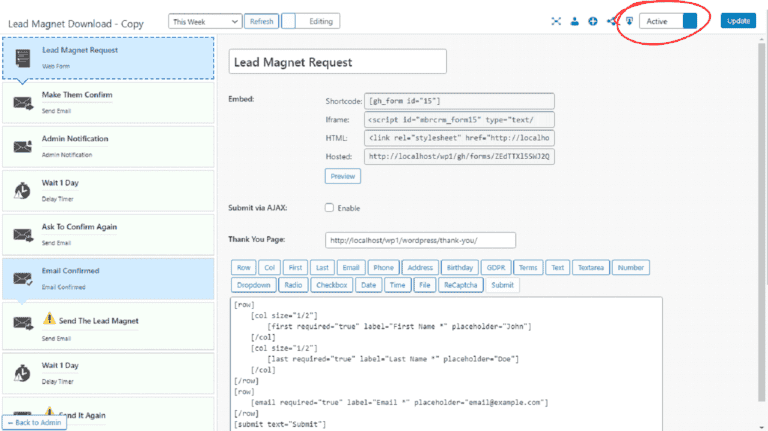Screen dimensions: 768x431
Task: Click the add contact person icon
Action: pos(575,21)
